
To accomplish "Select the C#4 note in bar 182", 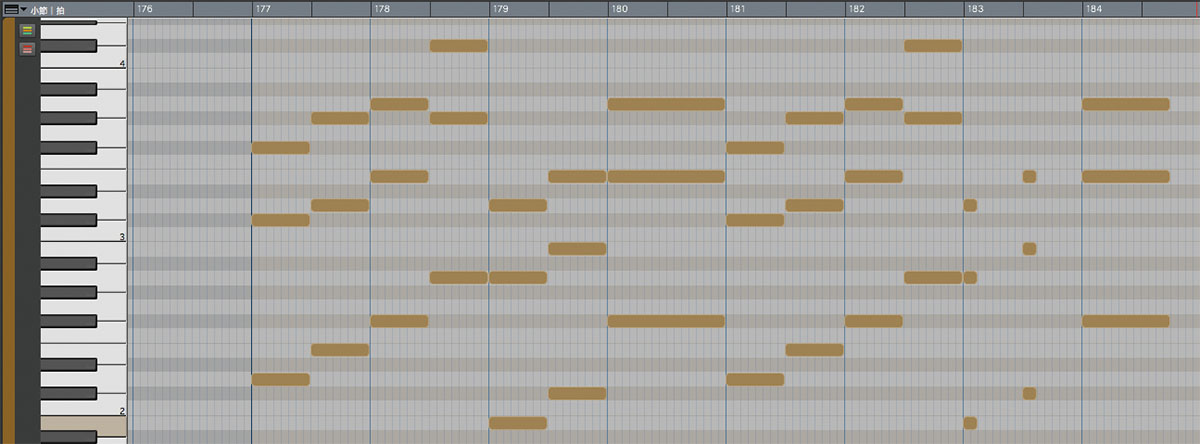I will (x=933, y=46).
